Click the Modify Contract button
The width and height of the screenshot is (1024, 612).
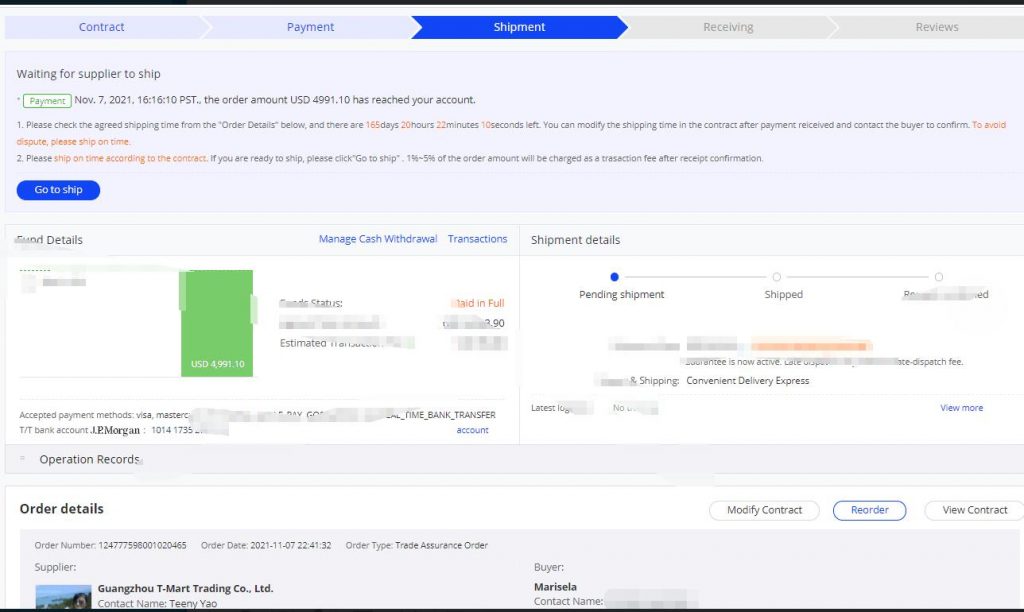[x=764, y=510]
